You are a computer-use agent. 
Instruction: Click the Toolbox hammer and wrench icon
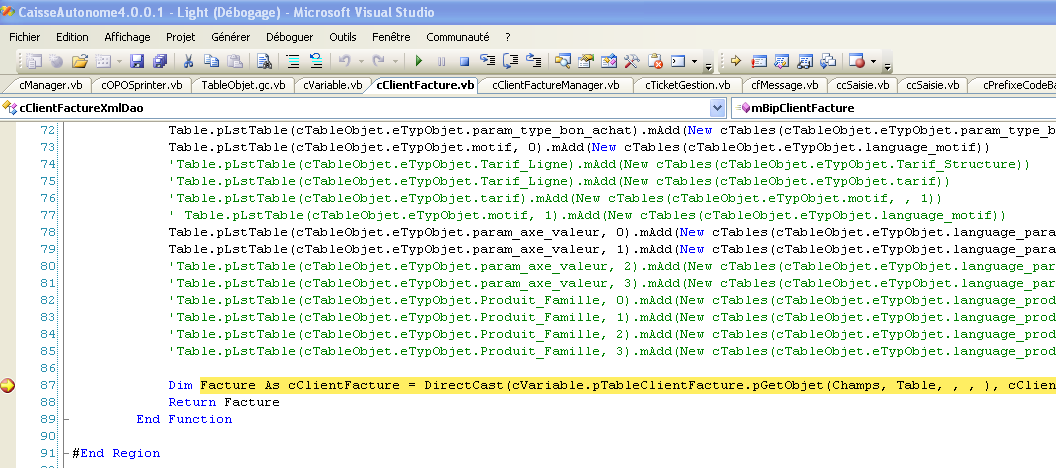point(632,61)
